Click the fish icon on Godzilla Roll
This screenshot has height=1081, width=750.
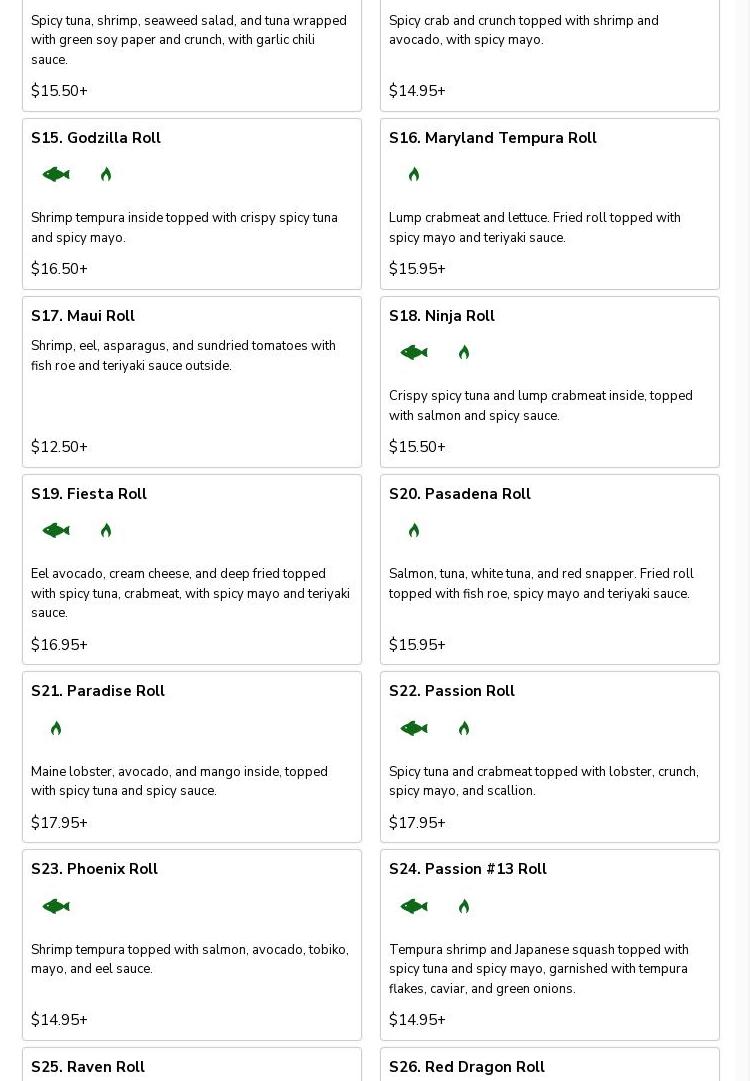[x=56, y=175]
